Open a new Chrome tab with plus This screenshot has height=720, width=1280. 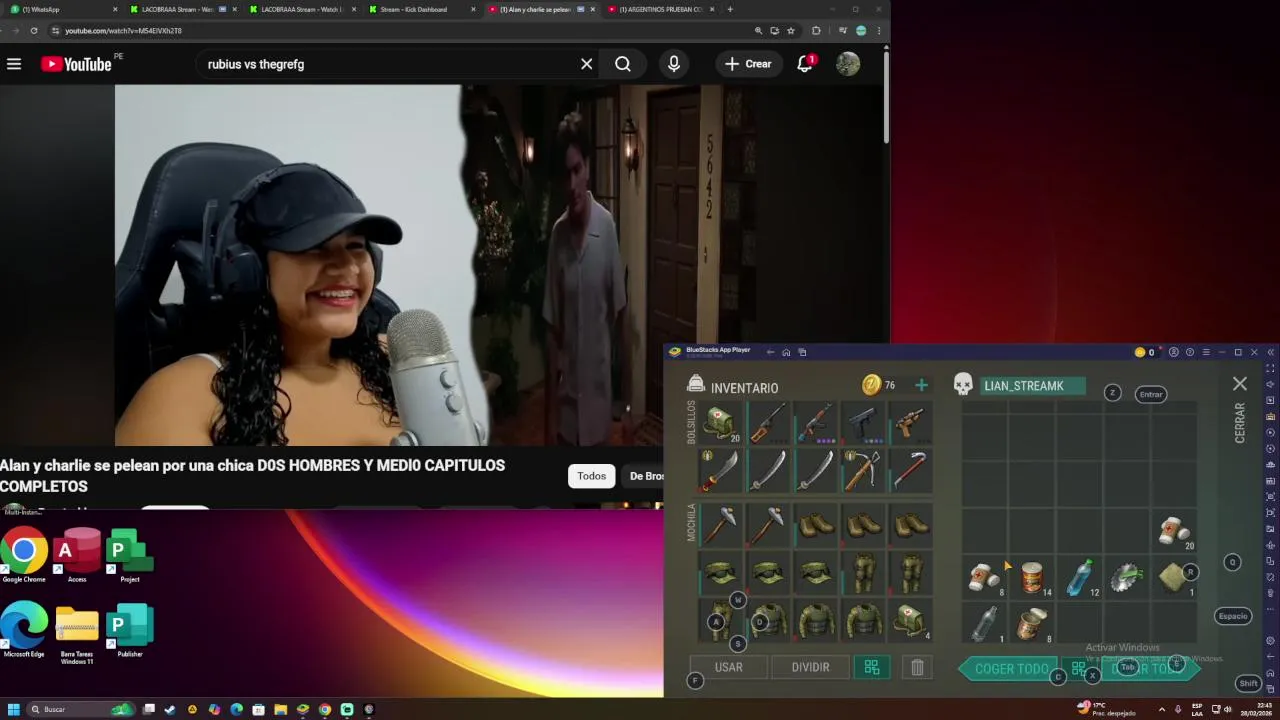pos(730,9)
